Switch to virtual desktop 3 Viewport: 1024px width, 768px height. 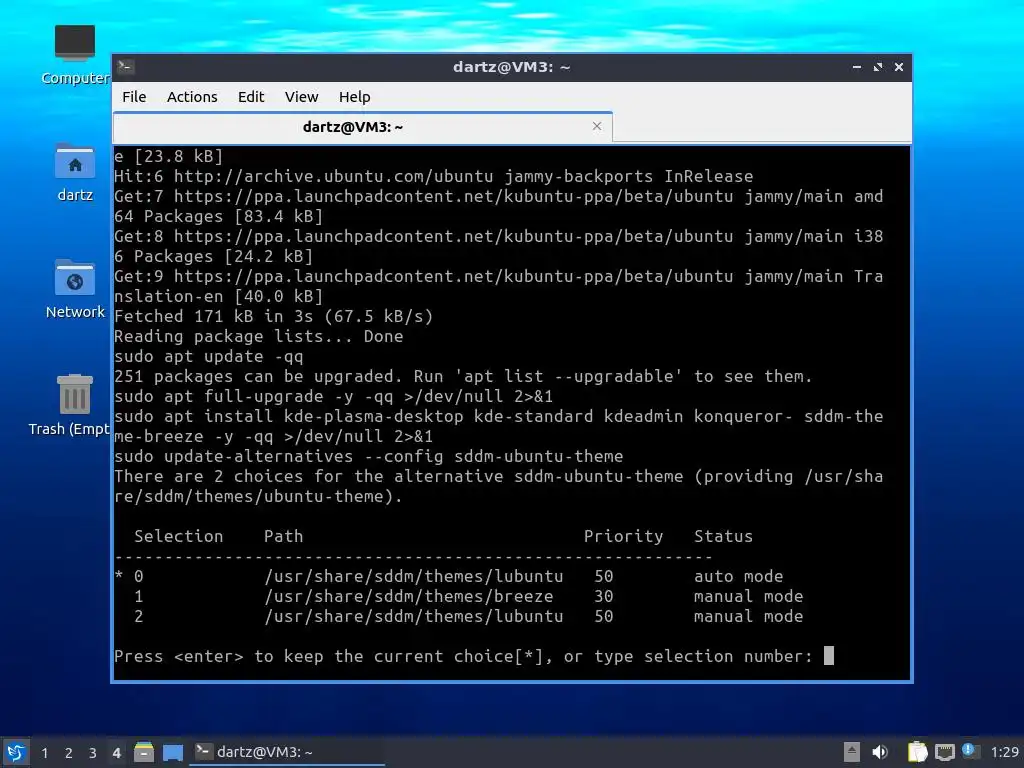coord(93,753)
